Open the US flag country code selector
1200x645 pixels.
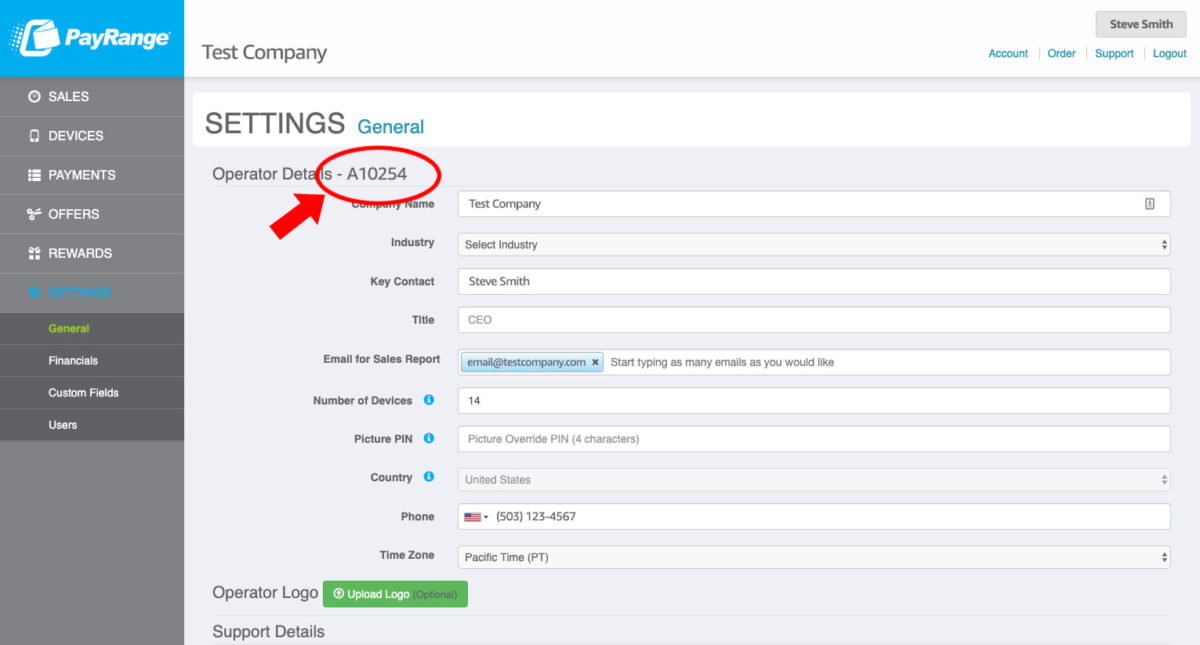point(475,517)
